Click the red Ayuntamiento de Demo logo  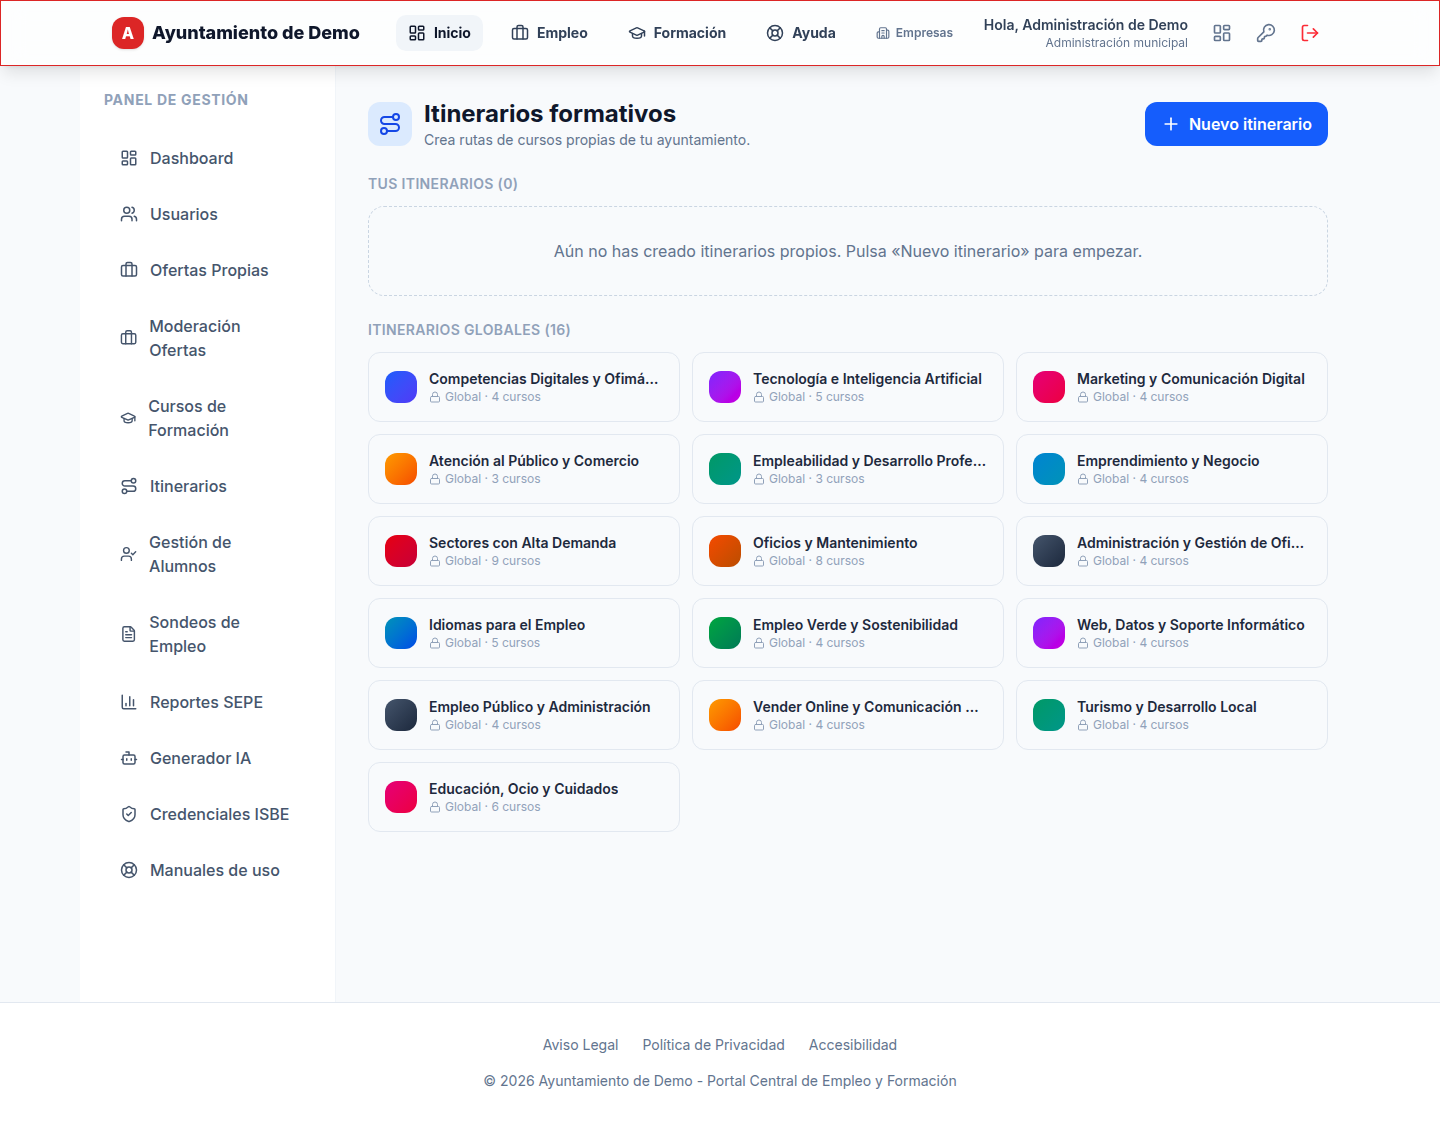click(128, 33)
